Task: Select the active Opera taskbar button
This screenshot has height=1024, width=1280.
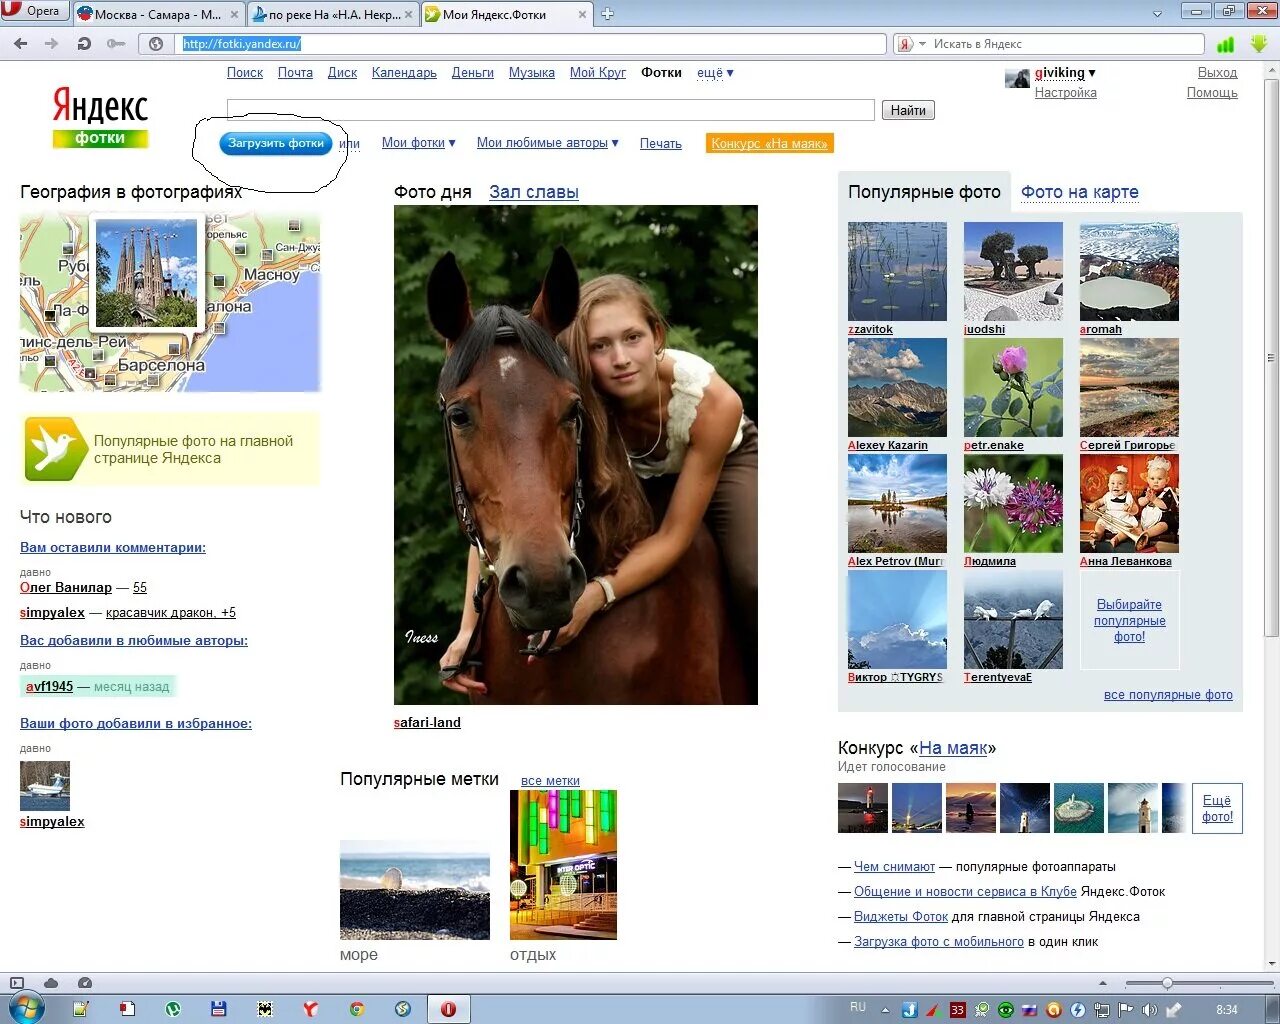Action: coord(449,1009)
